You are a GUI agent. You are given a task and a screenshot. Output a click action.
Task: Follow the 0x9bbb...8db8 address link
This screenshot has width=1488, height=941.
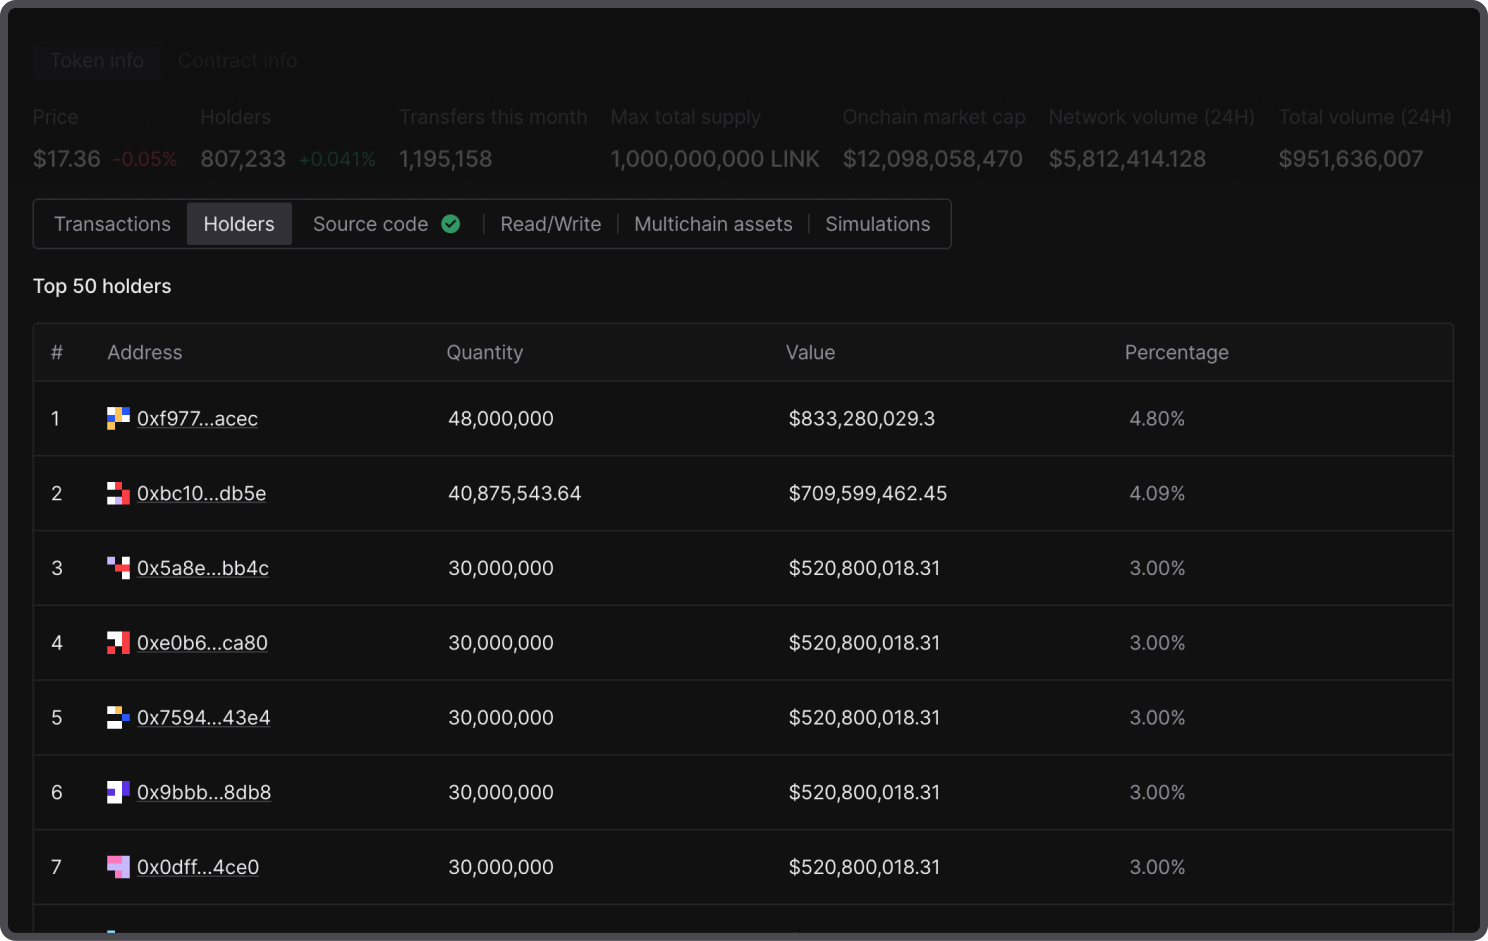(204, 793)
